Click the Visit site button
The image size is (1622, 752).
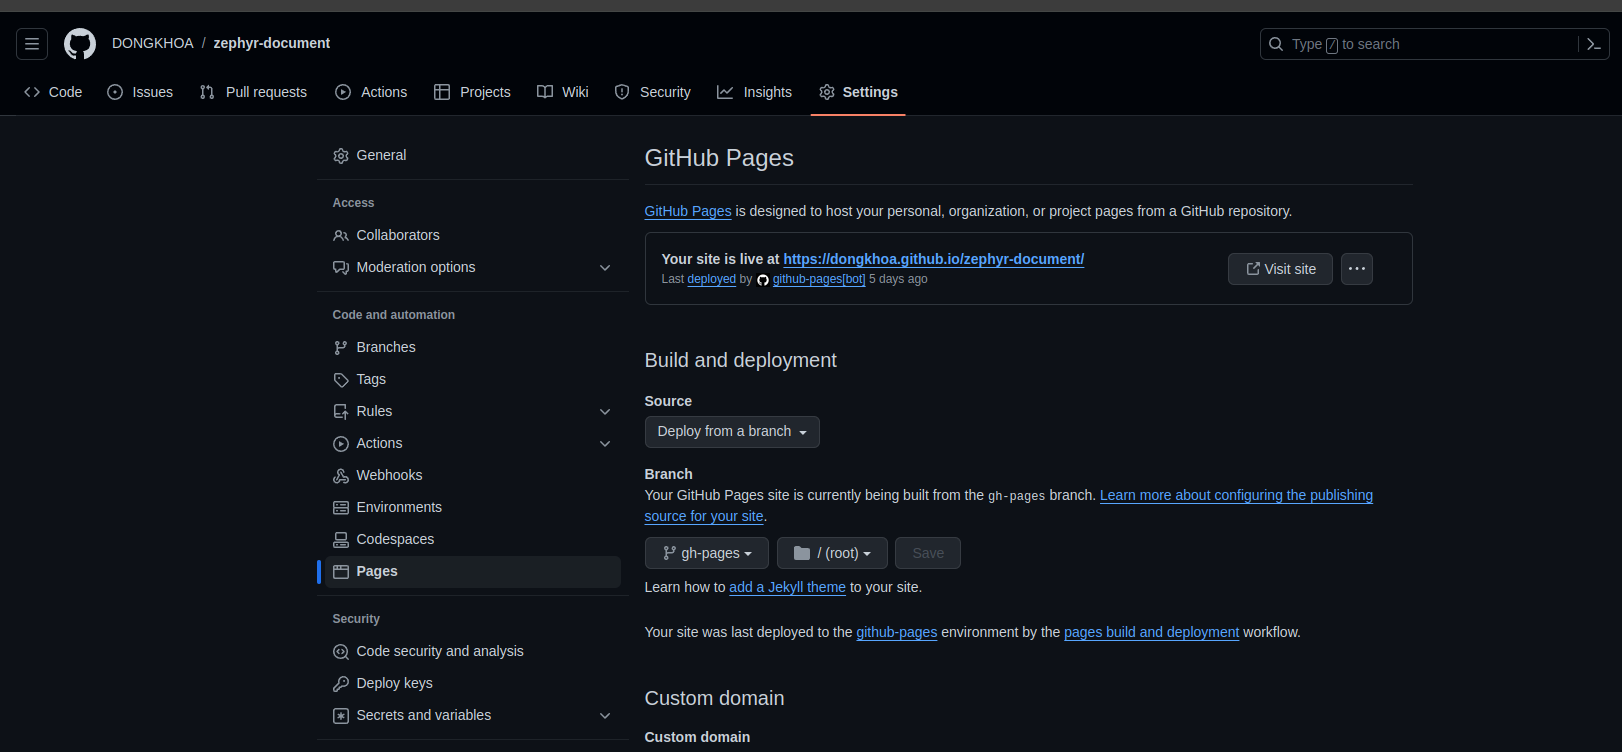(1280, 269)
